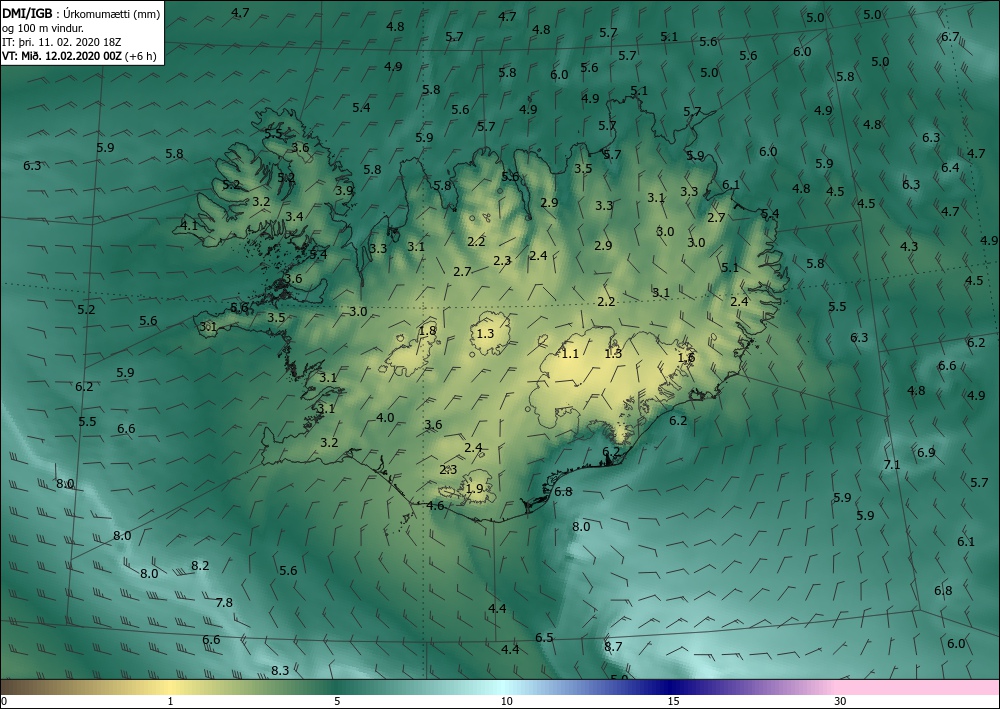Viewport: 1000px width, 709px height.
Task: Click the map value "8.2"
Action: (x=200, y=566)
